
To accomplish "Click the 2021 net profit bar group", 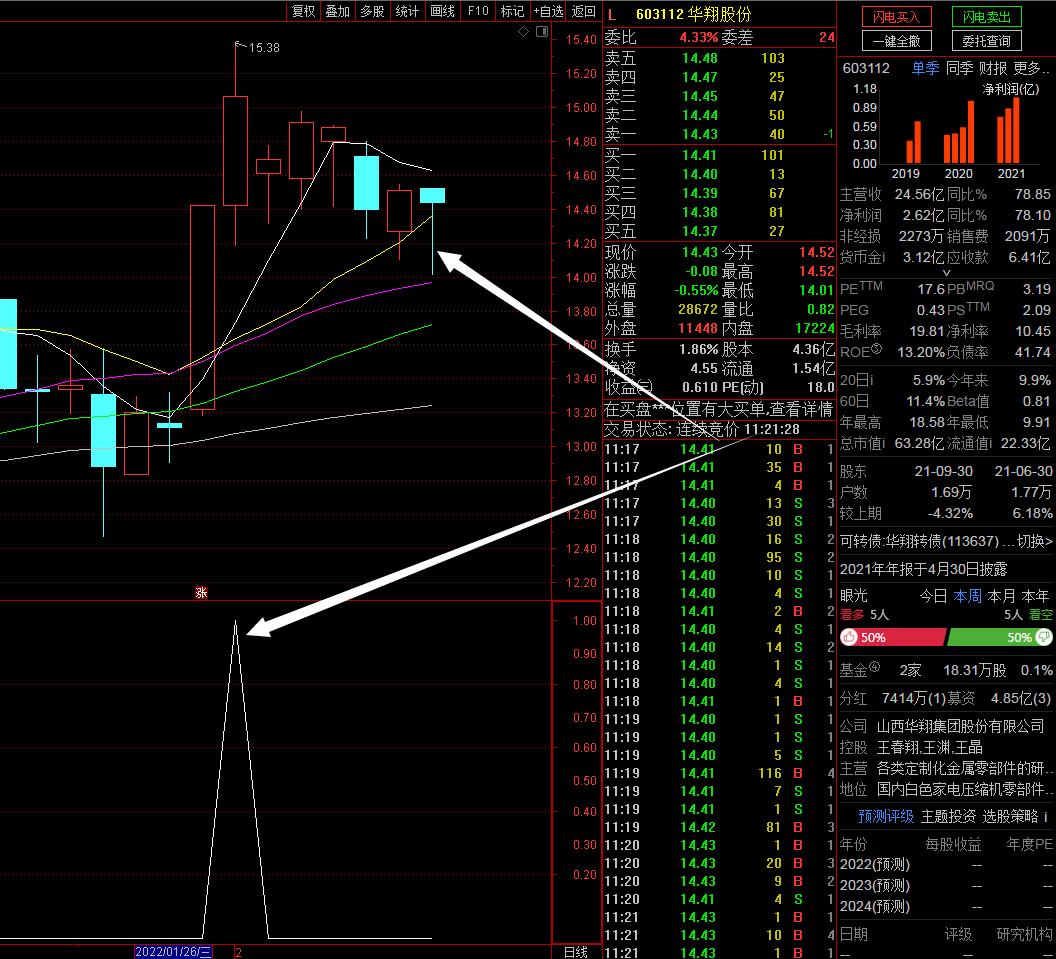I will [x=1008, y=130].
